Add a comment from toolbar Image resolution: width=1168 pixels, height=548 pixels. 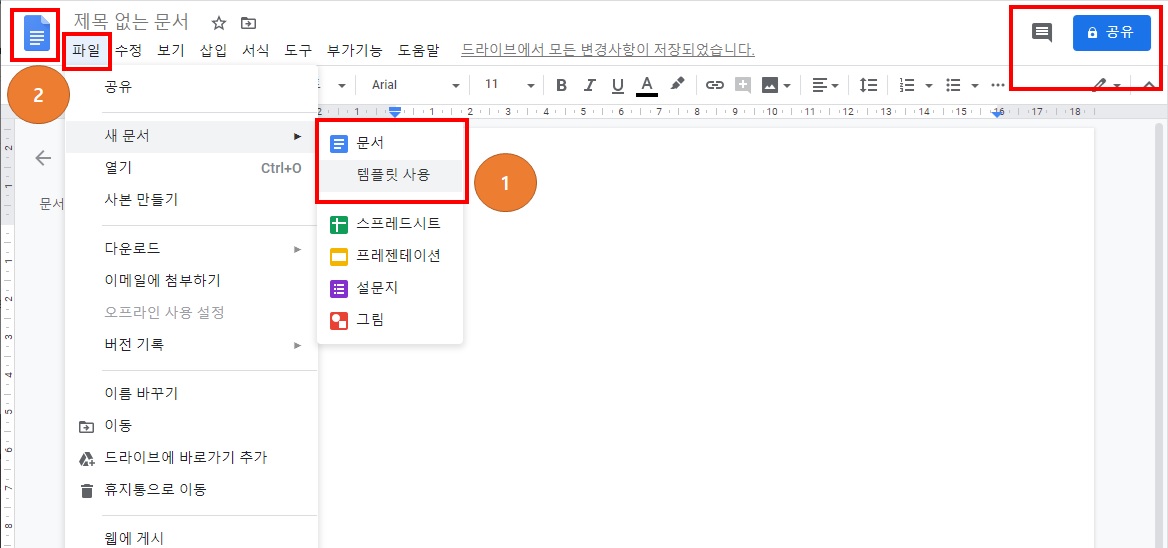(743, 86)
